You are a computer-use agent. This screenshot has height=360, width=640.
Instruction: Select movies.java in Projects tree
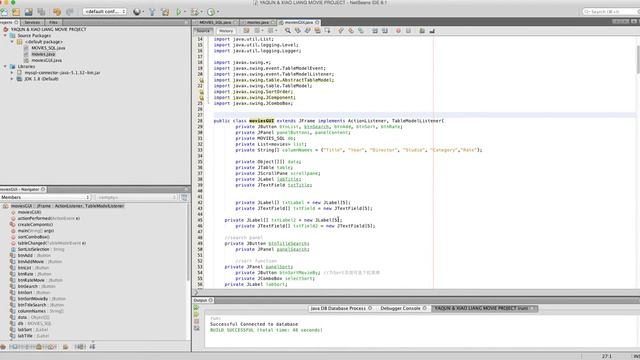[43, 54]
